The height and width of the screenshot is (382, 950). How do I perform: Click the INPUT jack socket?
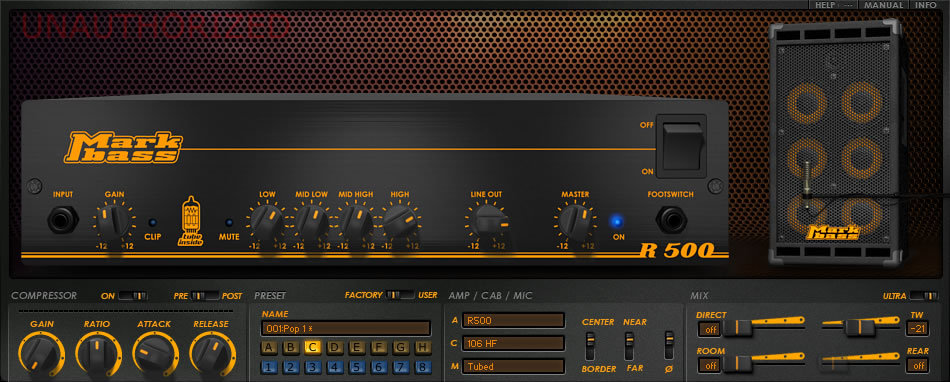click(62, 220)
